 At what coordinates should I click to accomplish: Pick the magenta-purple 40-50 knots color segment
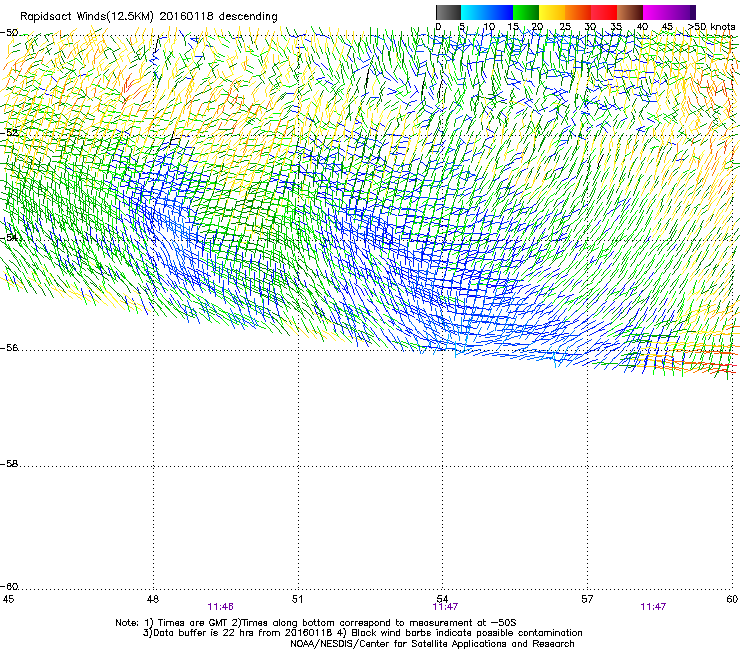669,12
